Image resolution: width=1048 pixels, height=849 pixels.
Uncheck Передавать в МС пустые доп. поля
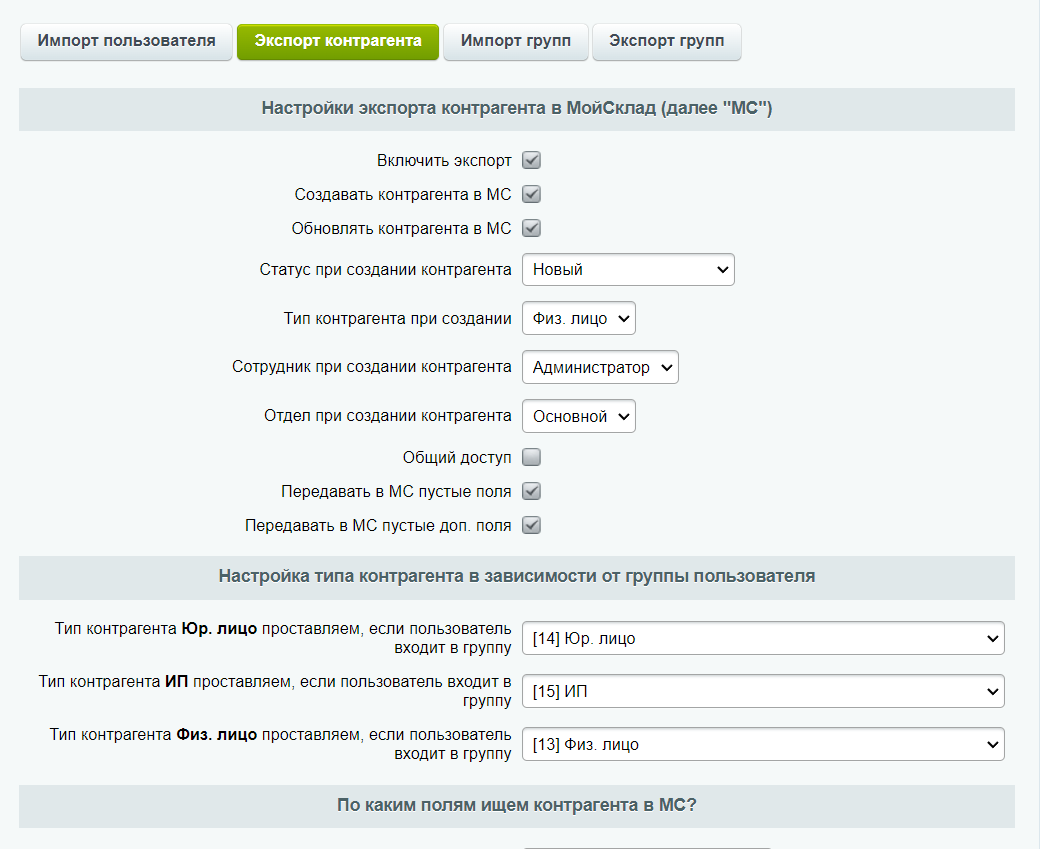point(531,525)
